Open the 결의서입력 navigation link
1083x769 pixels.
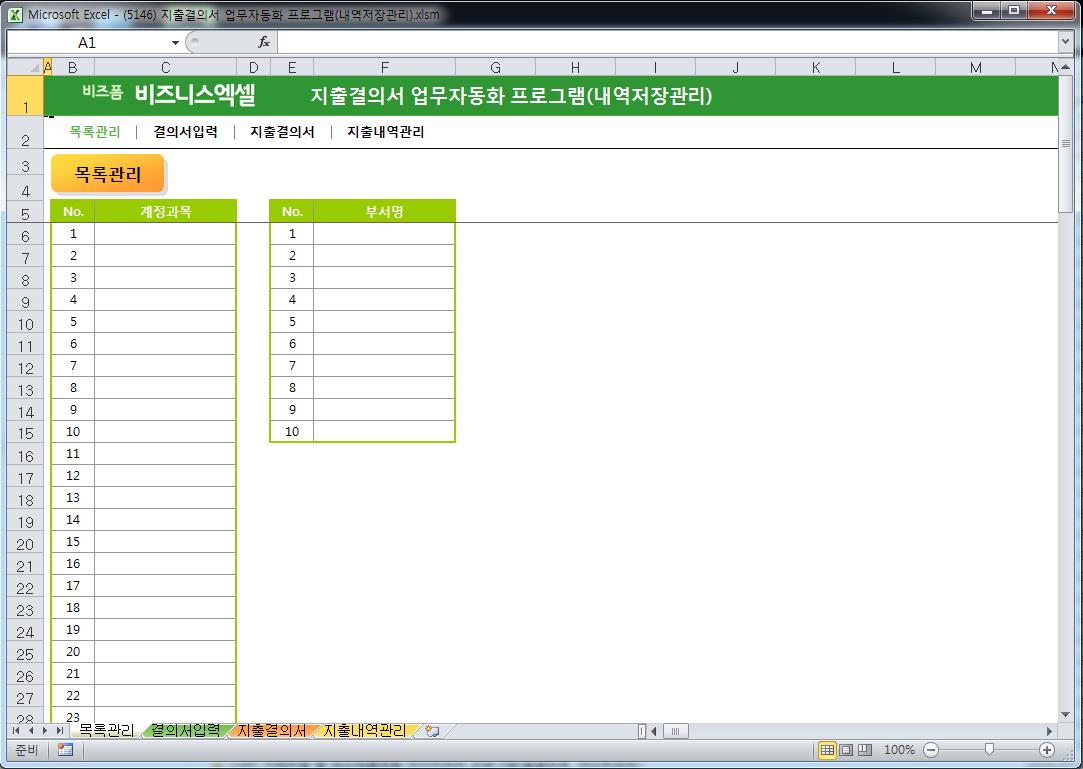click(x=185, y=132)
